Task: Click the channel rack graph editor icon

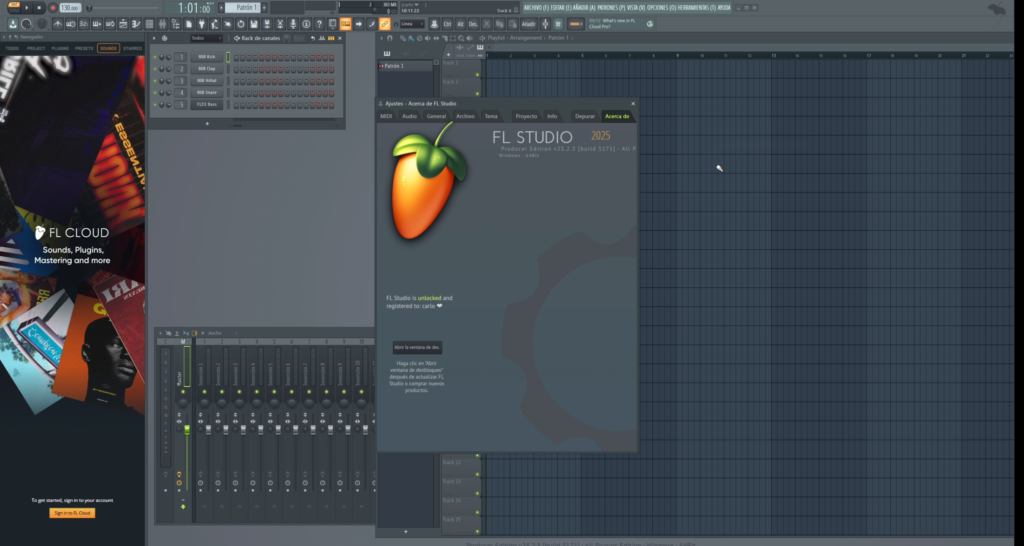Action: click(x=322, y=38)
